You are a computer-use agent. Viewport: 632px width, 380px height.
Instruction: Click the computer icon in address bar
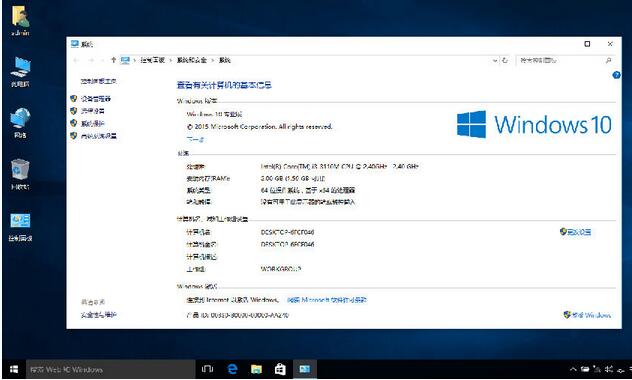pos(125,60)
